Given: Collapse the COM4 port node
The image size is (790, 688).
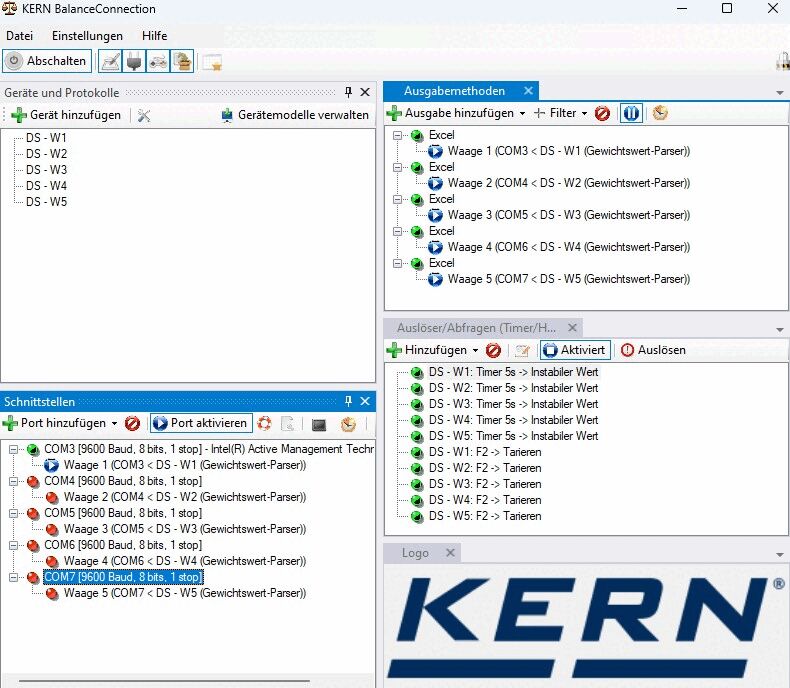Looking at the screenshot, I should click(14, 481).
